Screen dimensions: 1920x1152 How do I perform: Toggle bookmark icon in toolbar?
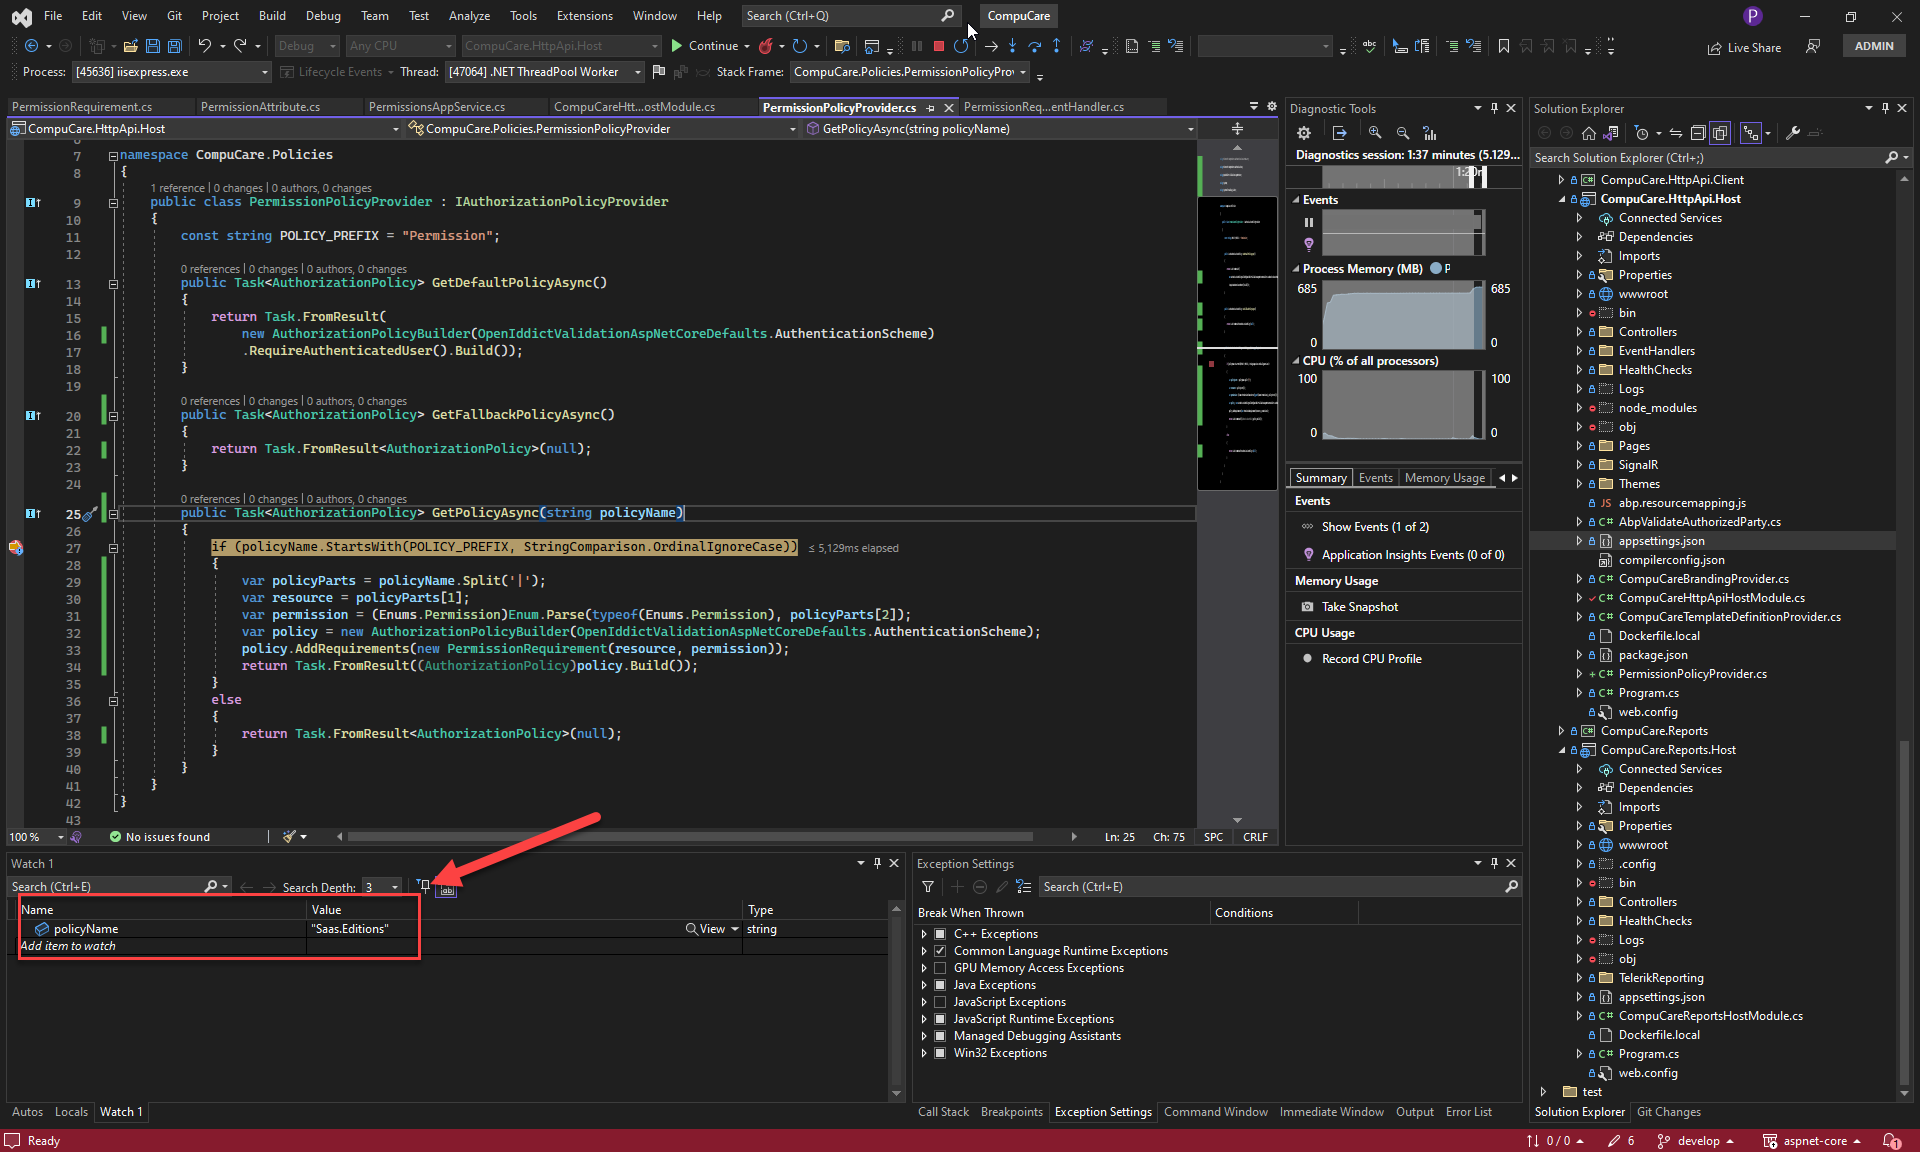pos(1503,46)
